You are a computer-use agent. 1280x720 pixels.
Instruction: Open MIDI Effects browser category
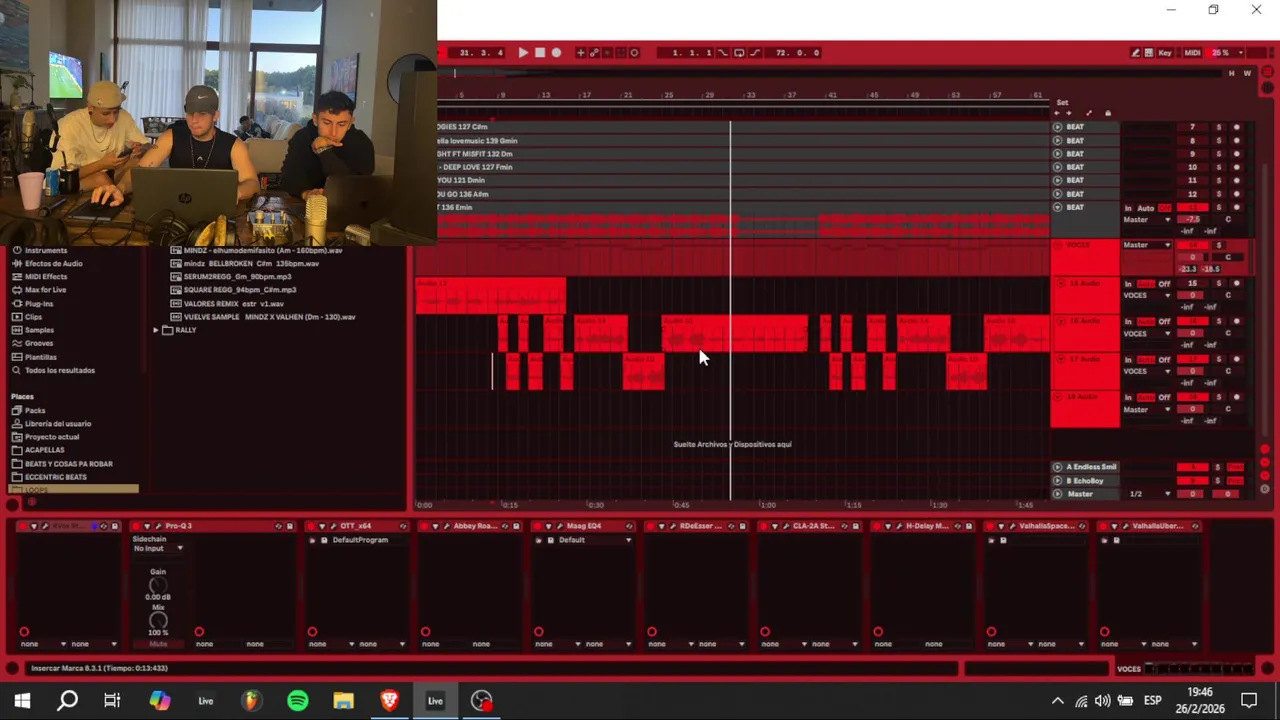click(x=46, y=276)
